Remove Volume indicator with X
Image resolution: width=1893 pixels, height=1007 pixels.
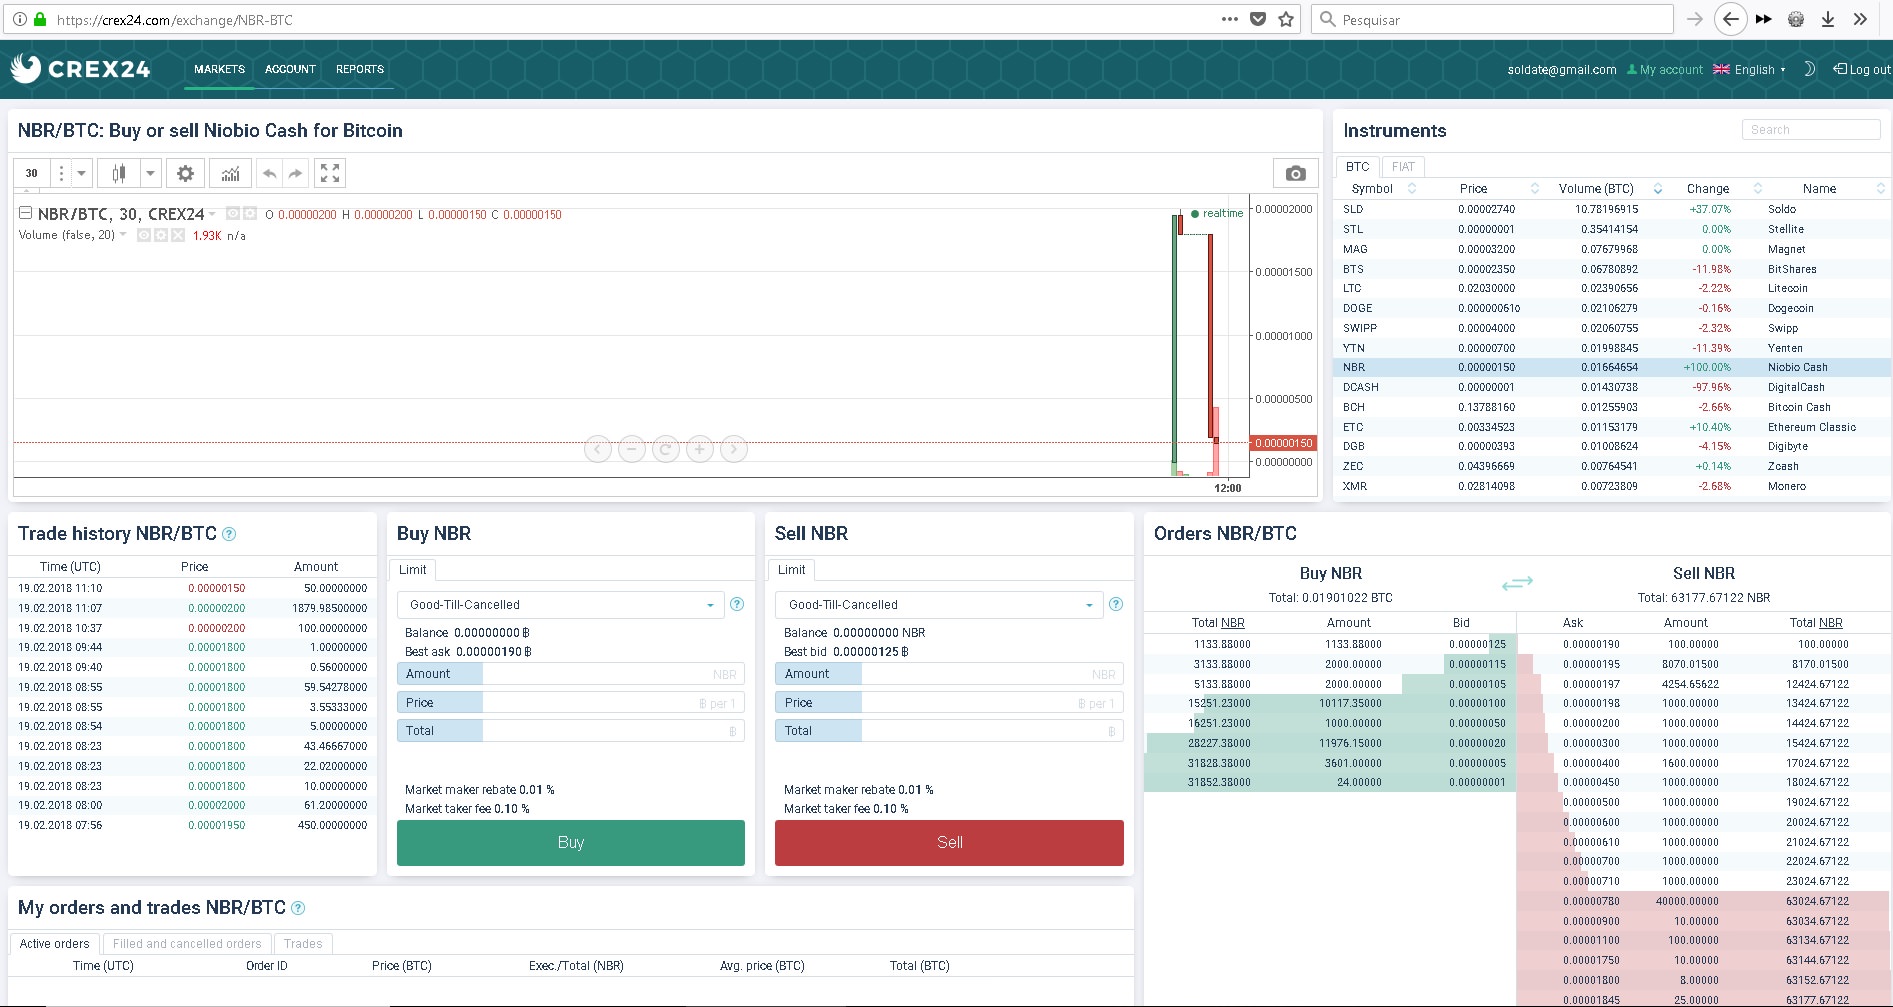tap(178, 235)
